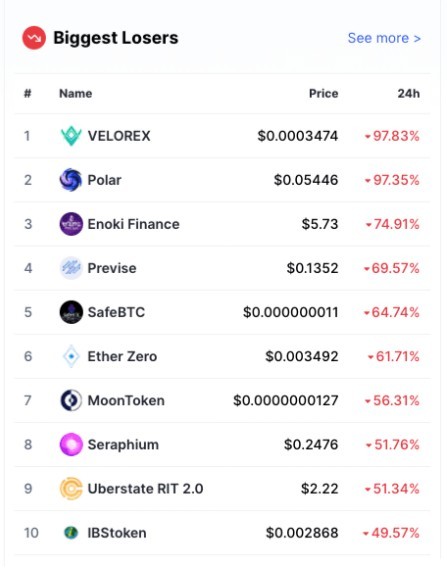
Task: Click the SafeBTC black logo icon
Action: [71, 312]
